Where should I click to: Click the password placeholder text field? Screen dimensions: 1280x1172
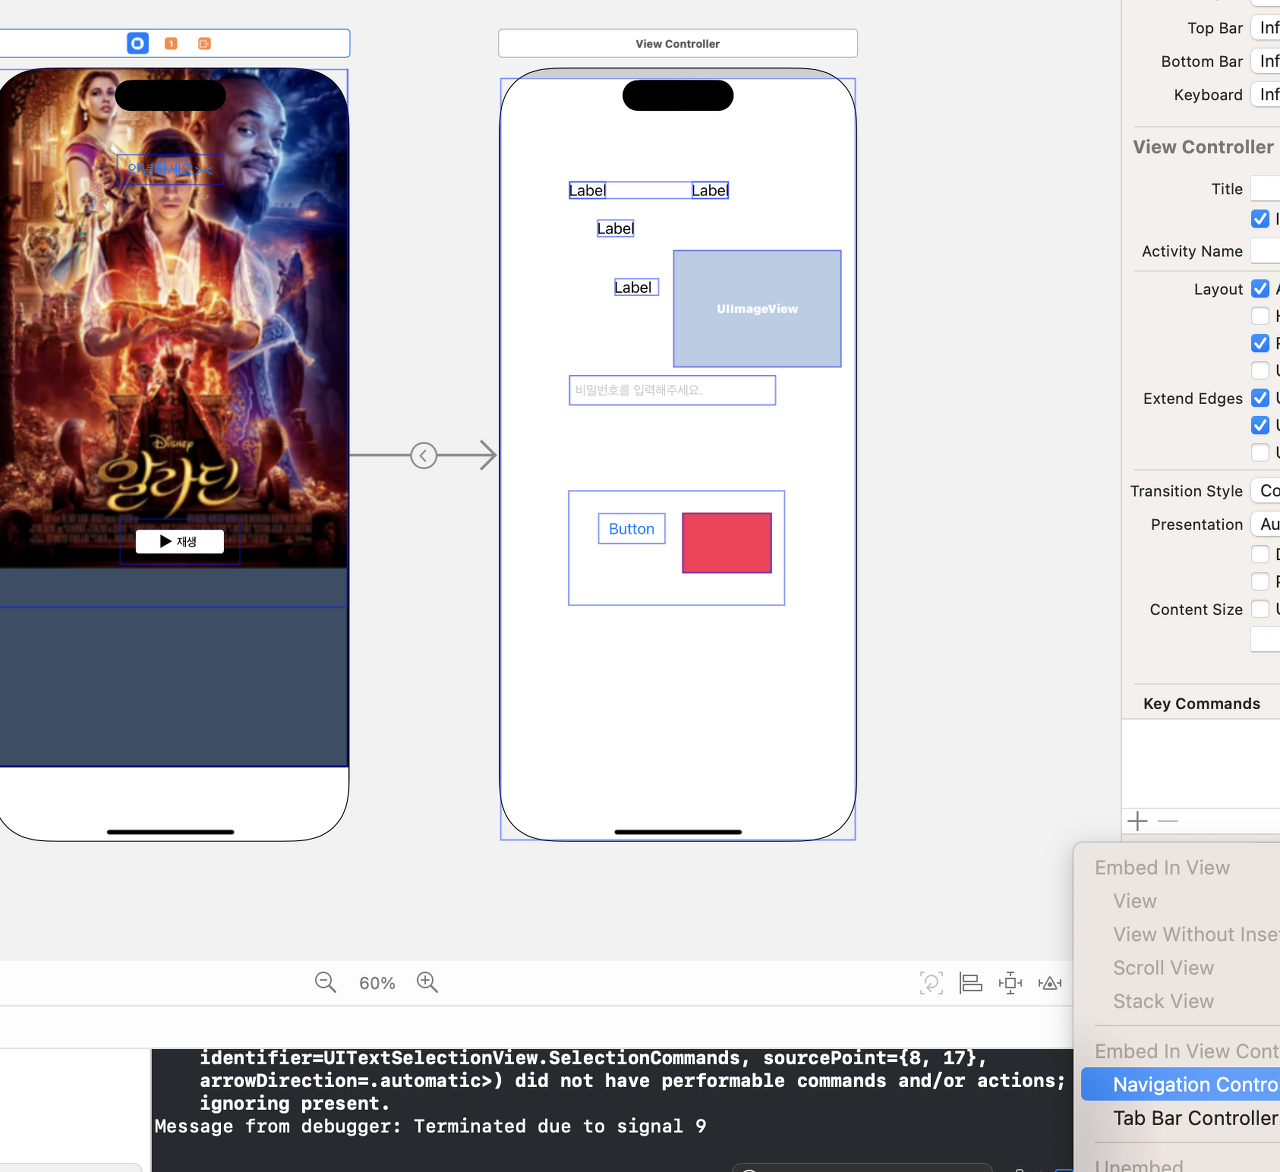tap(672, 390)
